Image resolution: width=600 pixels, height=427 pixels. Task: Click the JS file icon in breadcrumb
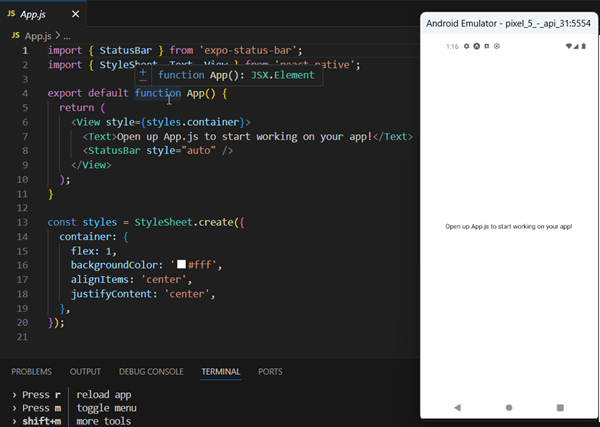pyautogui.click(x=16, y=35)
